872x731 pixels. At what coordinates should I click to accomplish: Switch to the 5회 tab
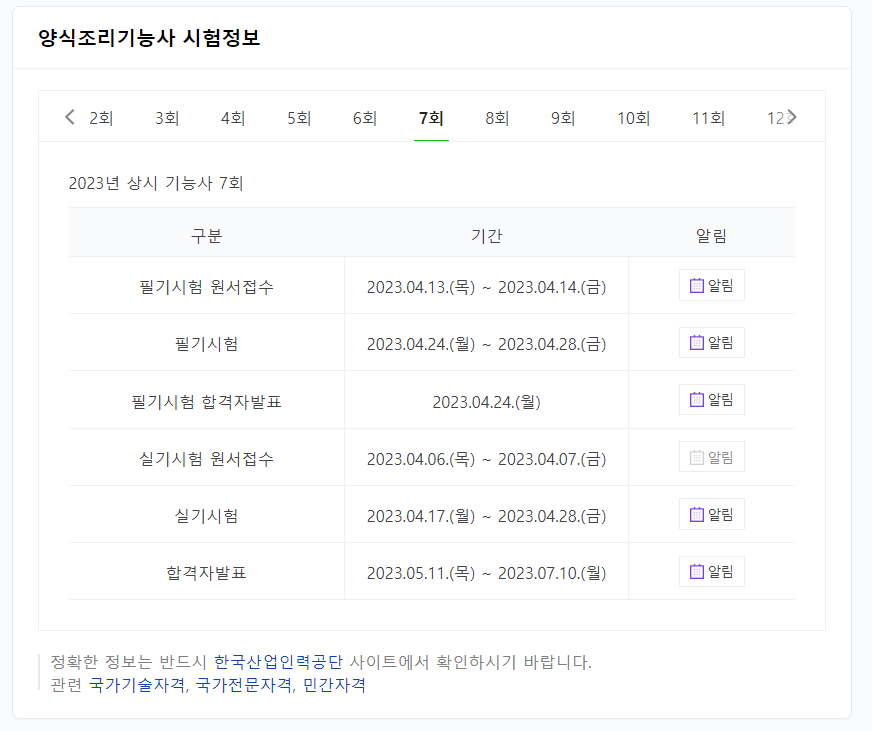[299, 118]
